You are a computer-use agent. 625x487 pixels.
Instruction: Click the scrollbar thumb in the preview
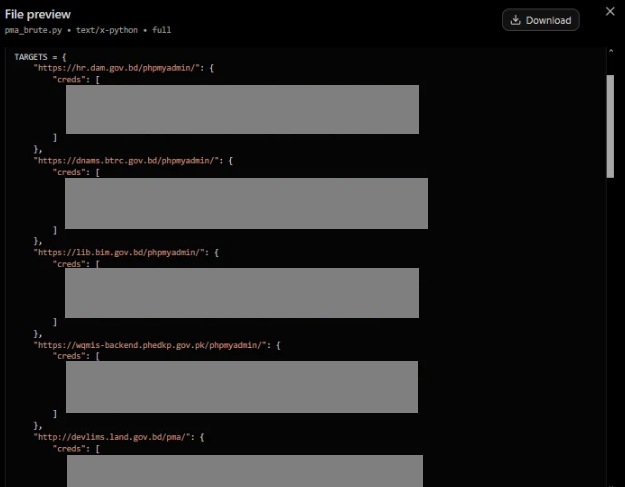pyautogui.click(x=610, y=126)
